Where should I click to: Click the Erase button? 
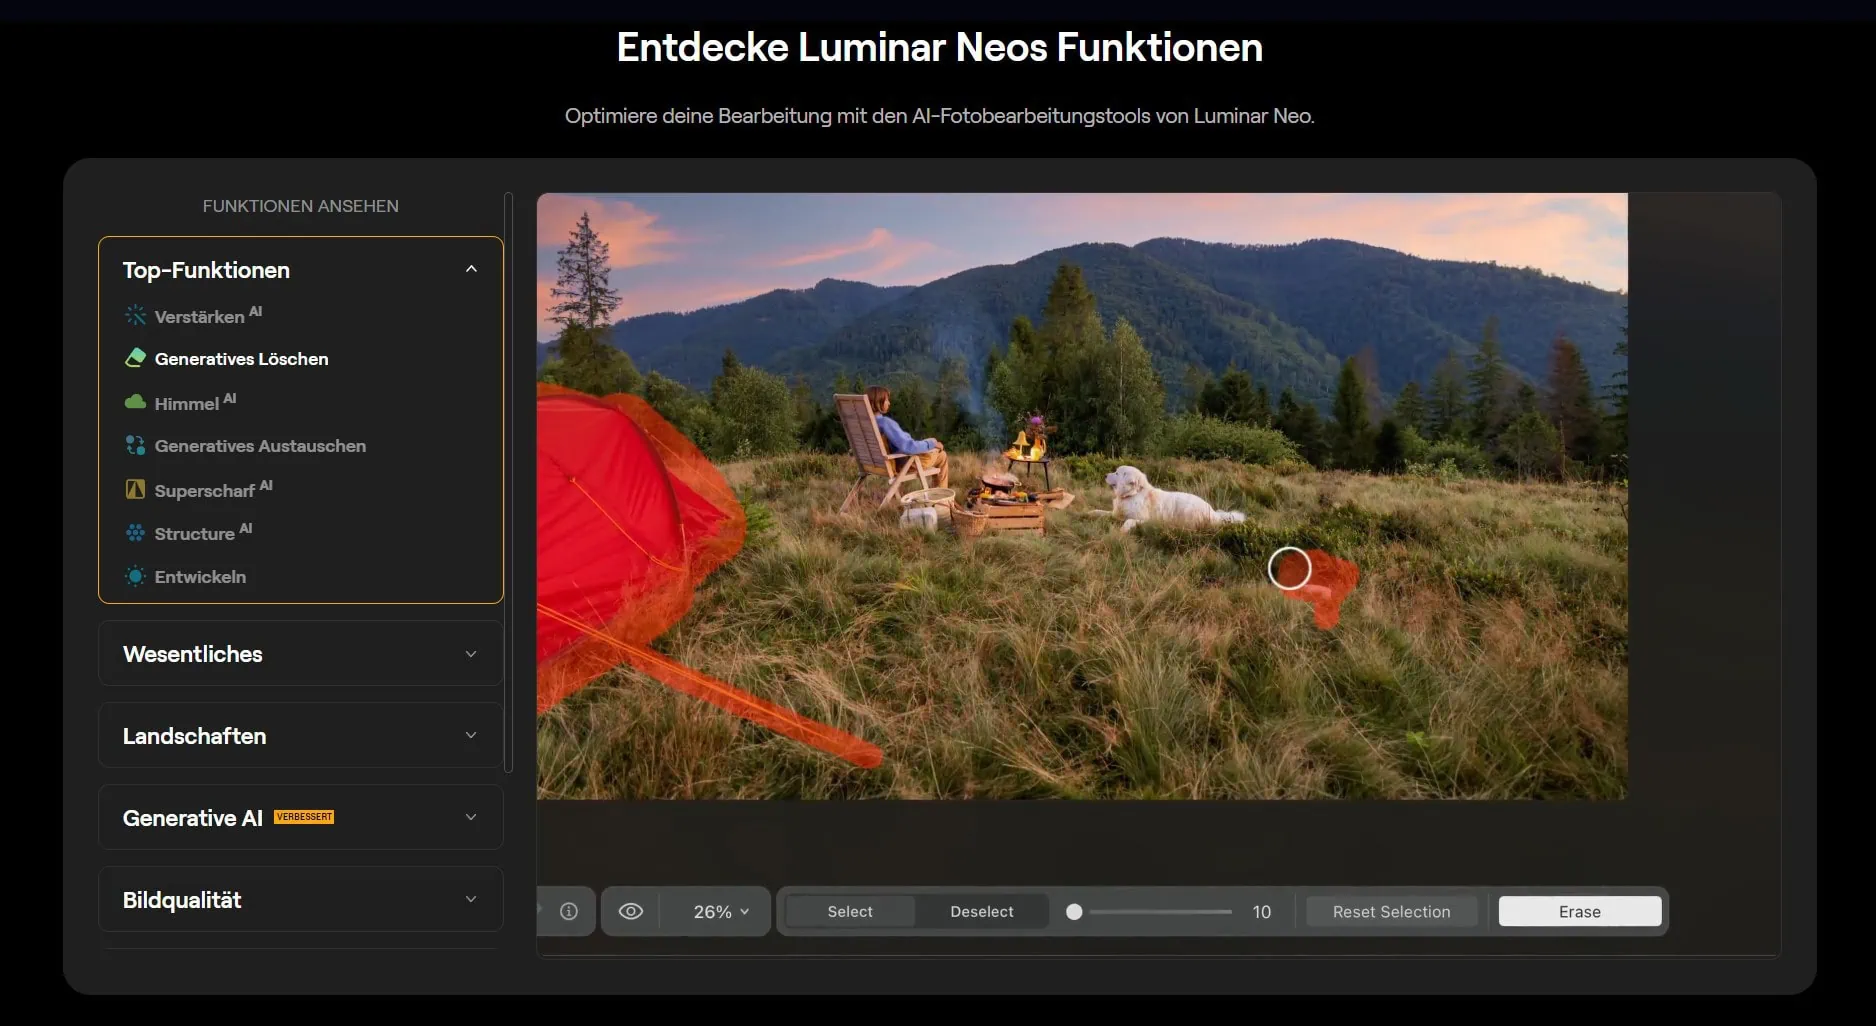tap(1580, 911)
